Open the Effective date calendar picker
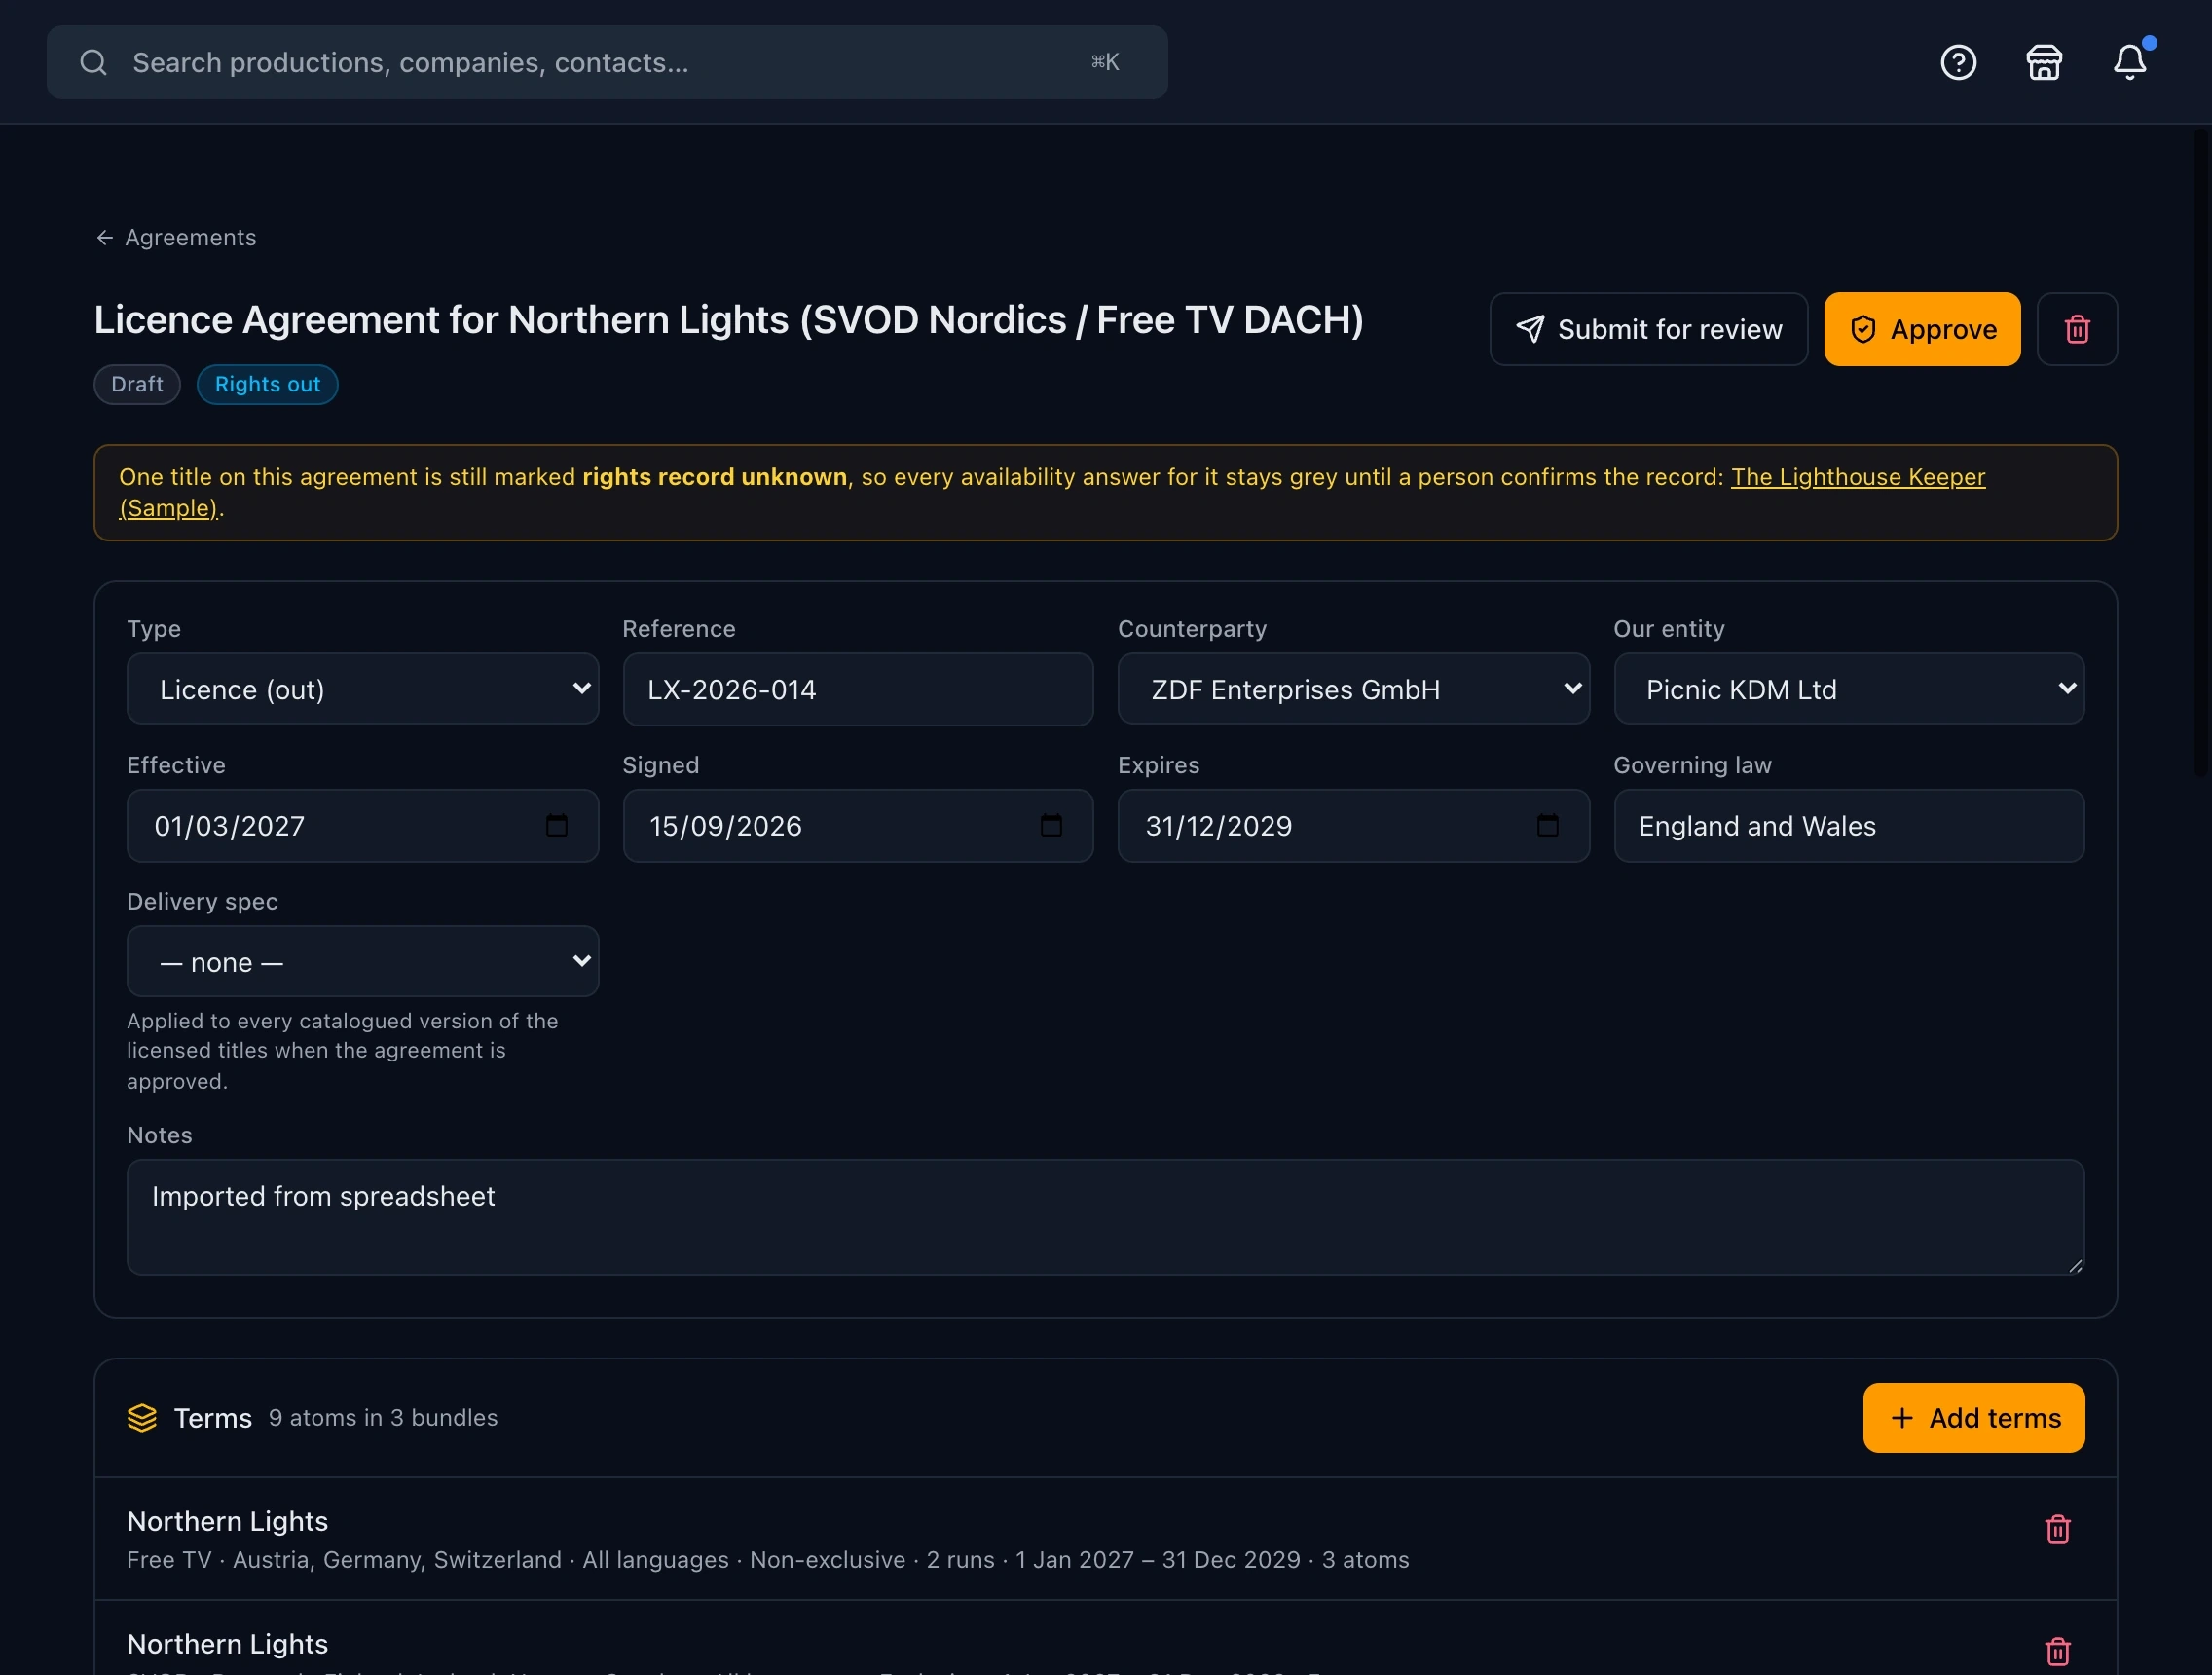Image resolution: width=2212 pixels, height=1675 pixels. 557,825
